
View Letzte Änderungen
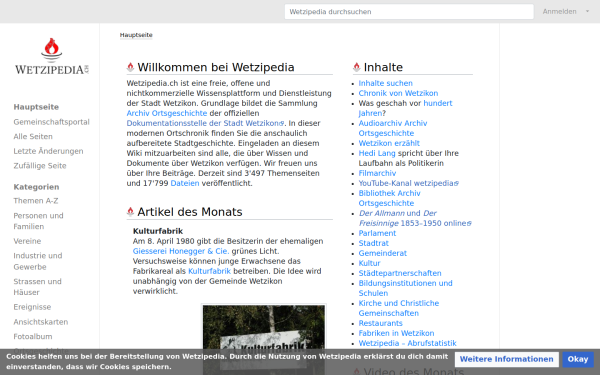click(x=48, y=151)
